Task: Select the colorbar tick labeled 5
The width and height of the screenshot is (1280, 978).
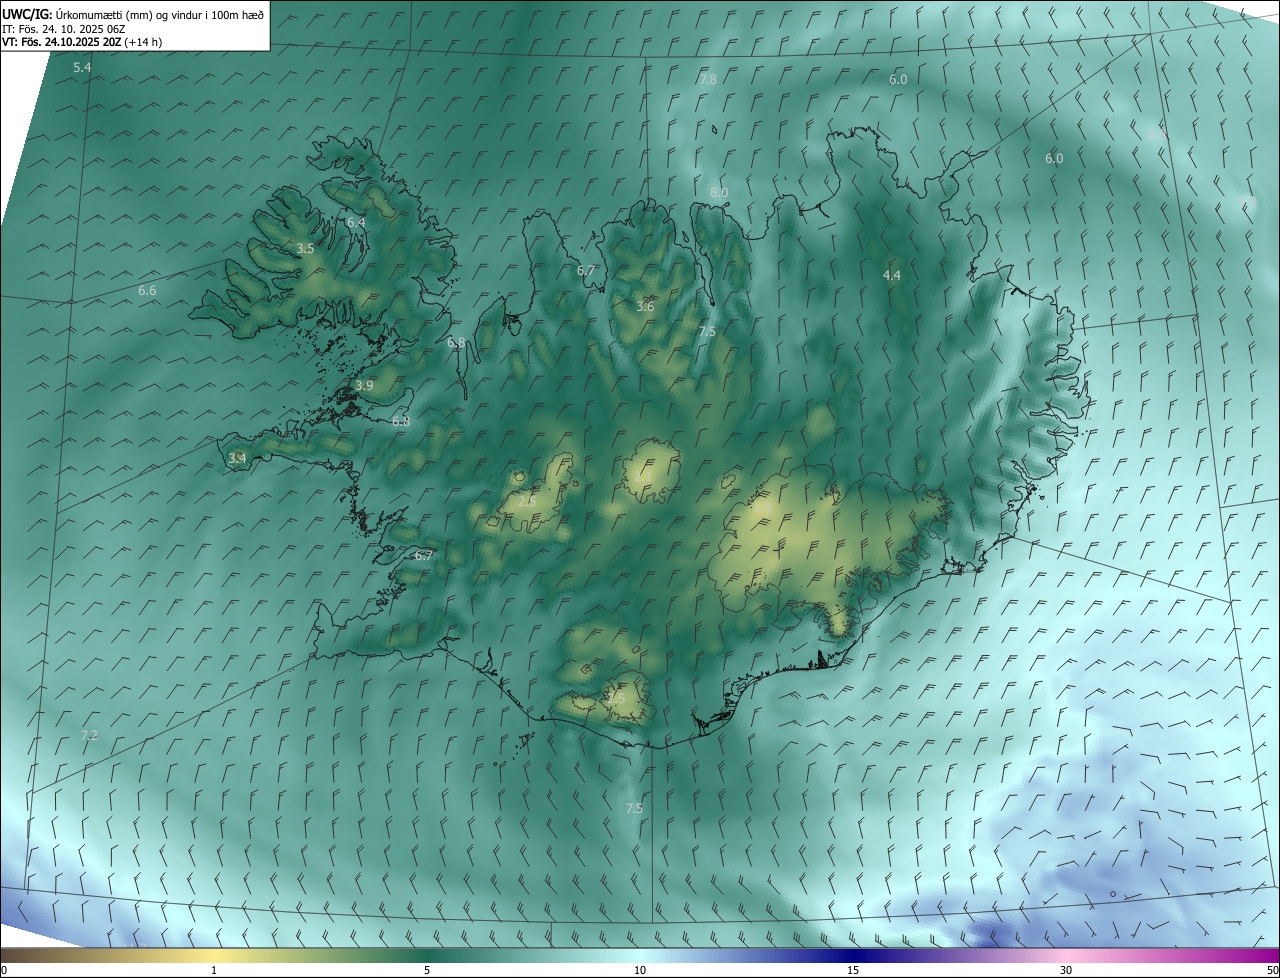Action: click(x=427, y=970)
